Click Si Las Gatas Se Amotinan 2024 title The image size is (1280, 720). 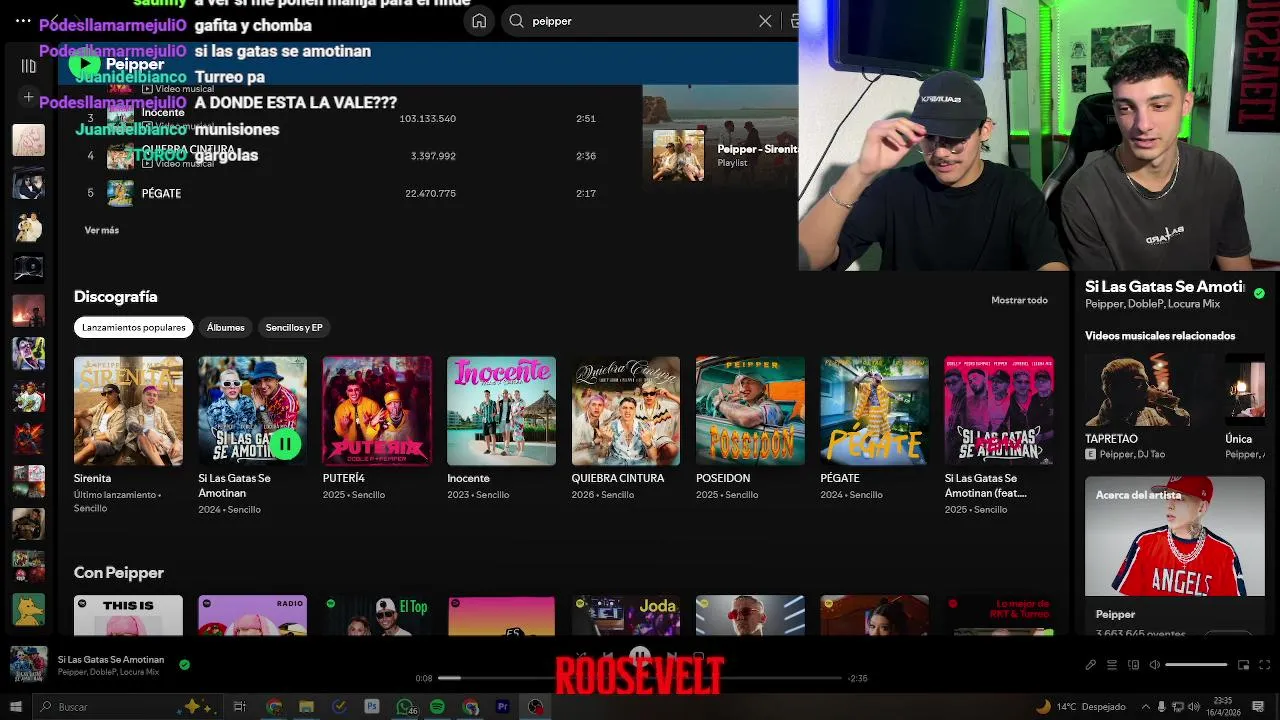[234, 485]
